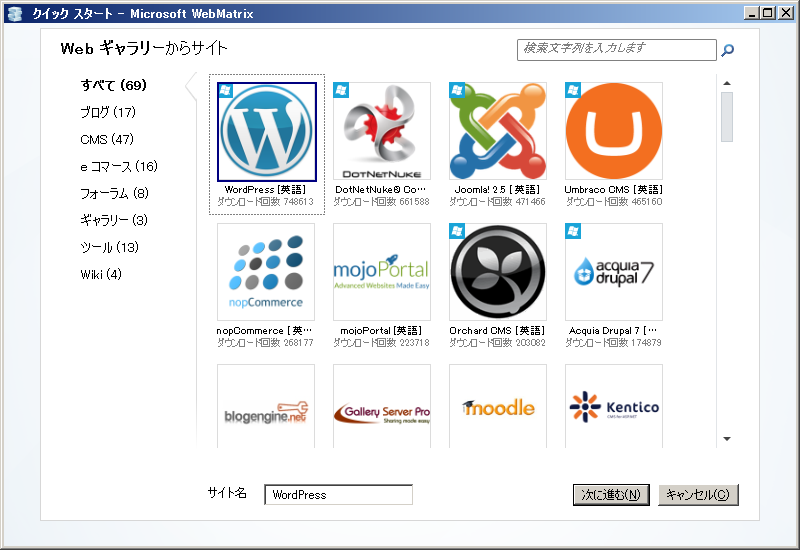Filter gallery by ブログ (17)
Image resolution: width=800 pixels, height=550 pixels.
tap(108, 112)
